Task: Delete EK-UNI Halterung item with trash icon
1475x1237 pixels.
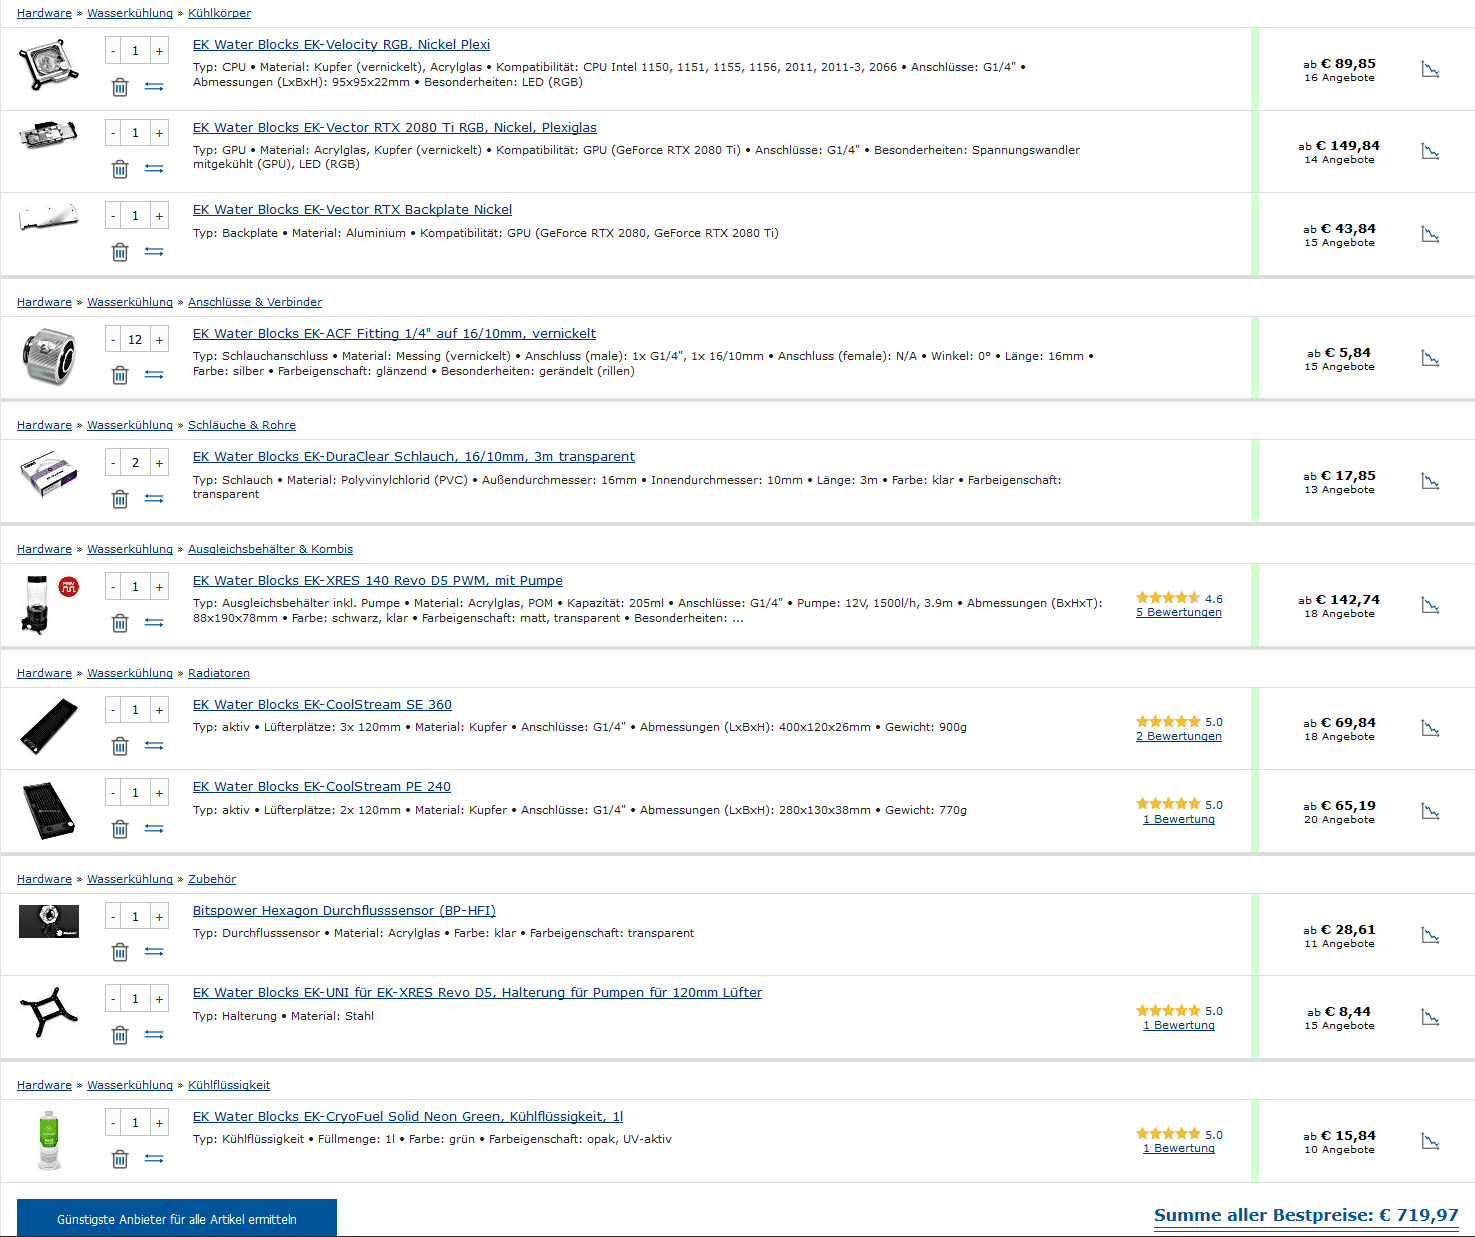Action: (x=120, y=1035)
